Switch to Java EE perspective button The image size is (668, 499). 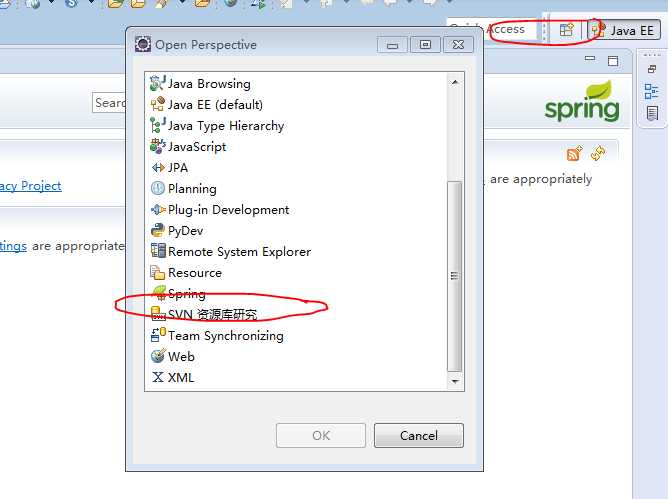(625, 31)
